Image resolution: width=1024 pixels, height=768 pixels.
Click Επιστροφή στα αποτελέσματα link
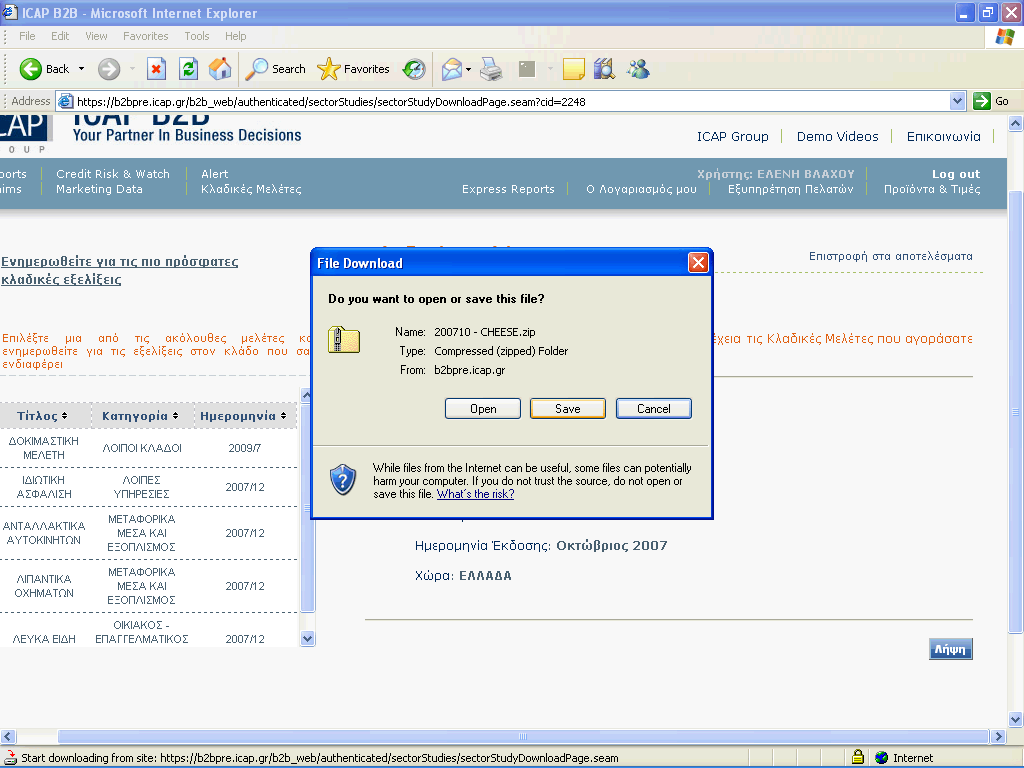[x=890, y=256]
